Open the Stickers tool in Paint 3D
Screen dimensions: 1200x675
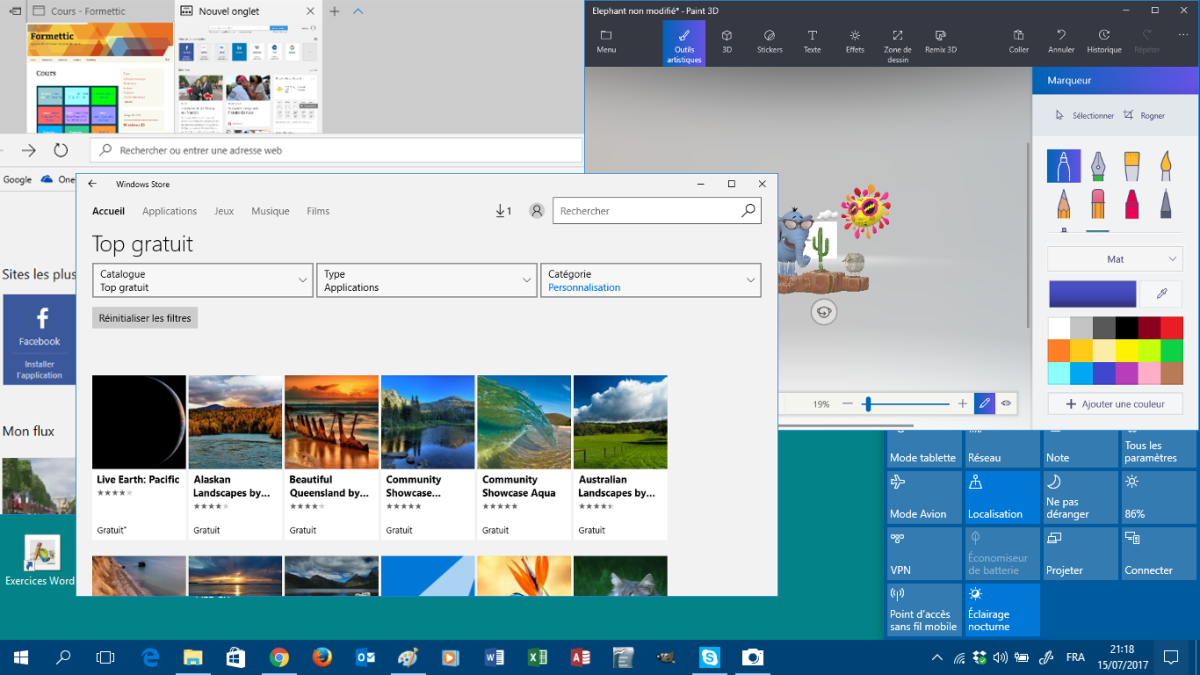point(769,41)
